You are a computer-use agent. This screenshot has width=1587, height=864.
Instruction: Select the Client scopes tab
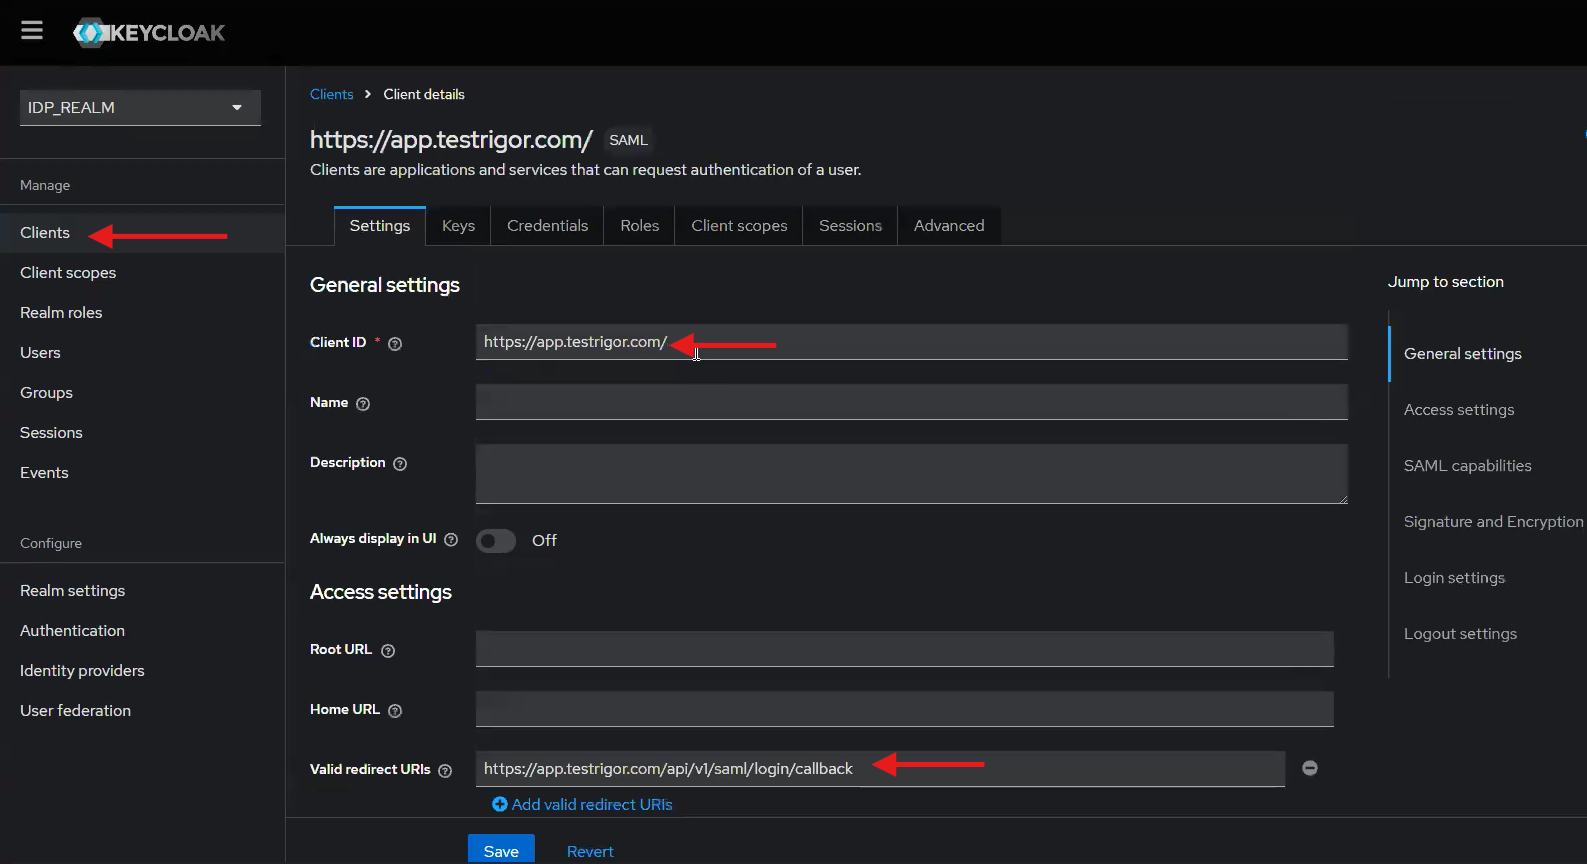(739, 226)
